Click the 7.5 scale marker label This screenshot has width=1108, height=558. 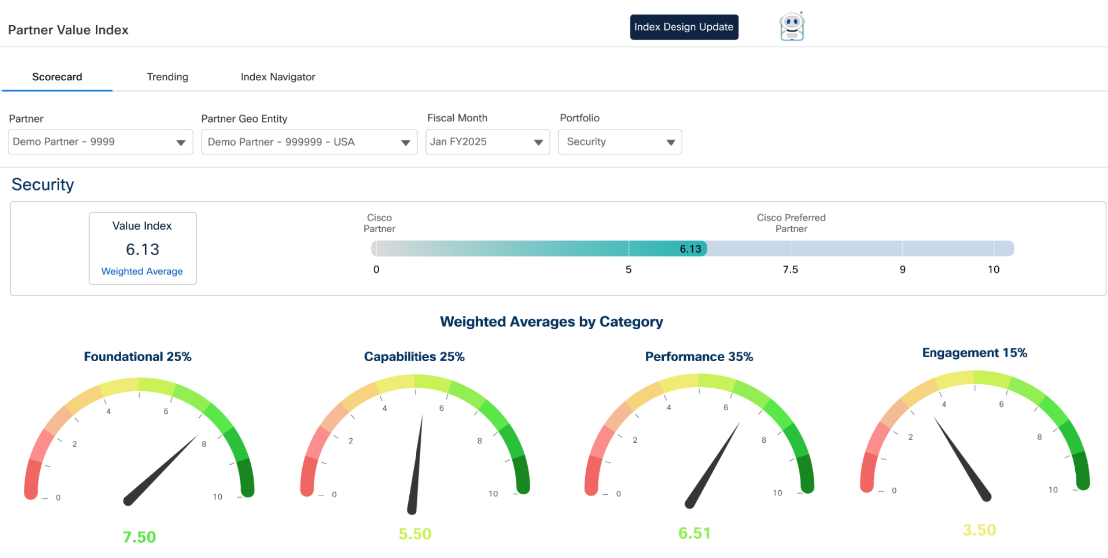(790, 270)
